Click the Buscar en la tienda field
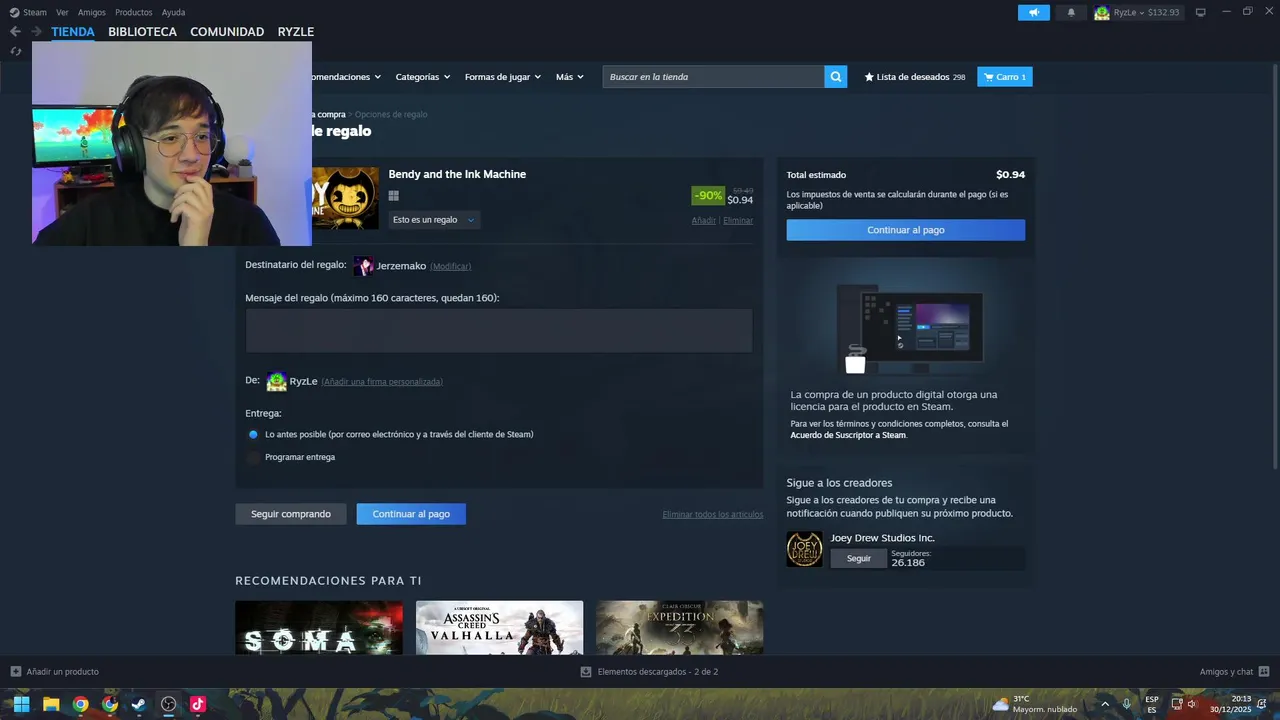 [714, 77]
